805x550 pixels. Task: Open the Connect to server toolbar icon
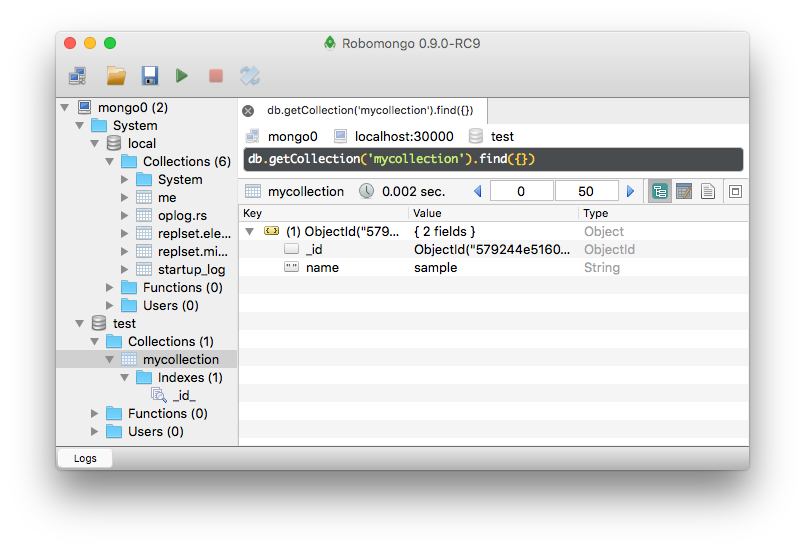coord(78,76)
